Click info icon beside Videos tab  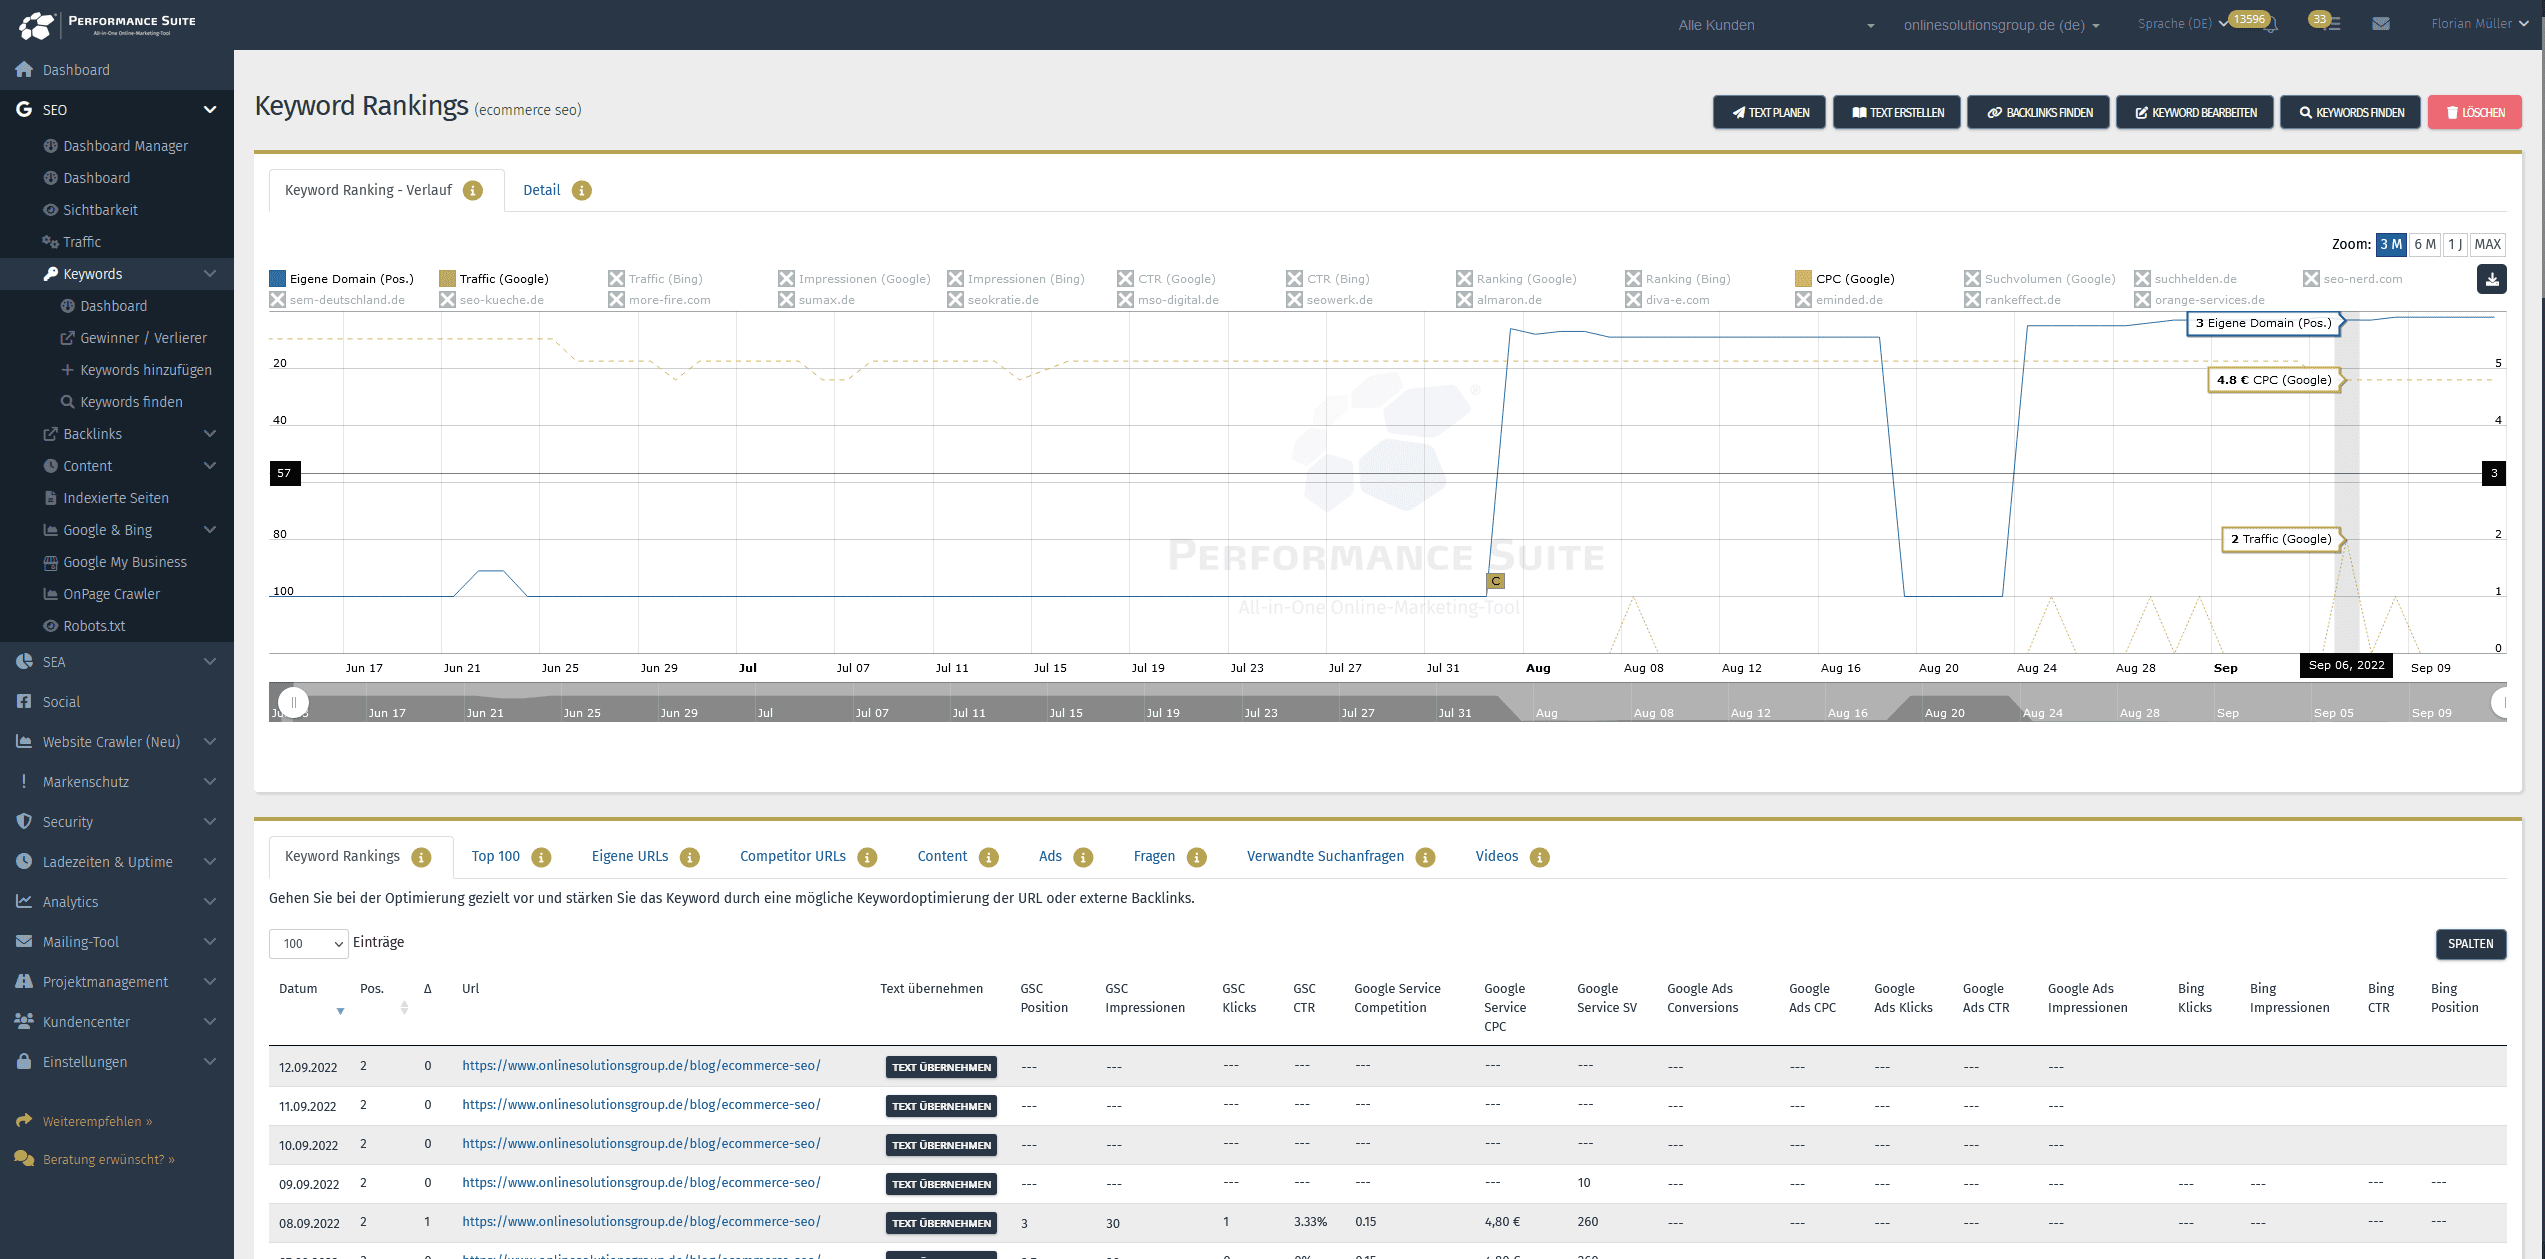(x=1540, y=857)
